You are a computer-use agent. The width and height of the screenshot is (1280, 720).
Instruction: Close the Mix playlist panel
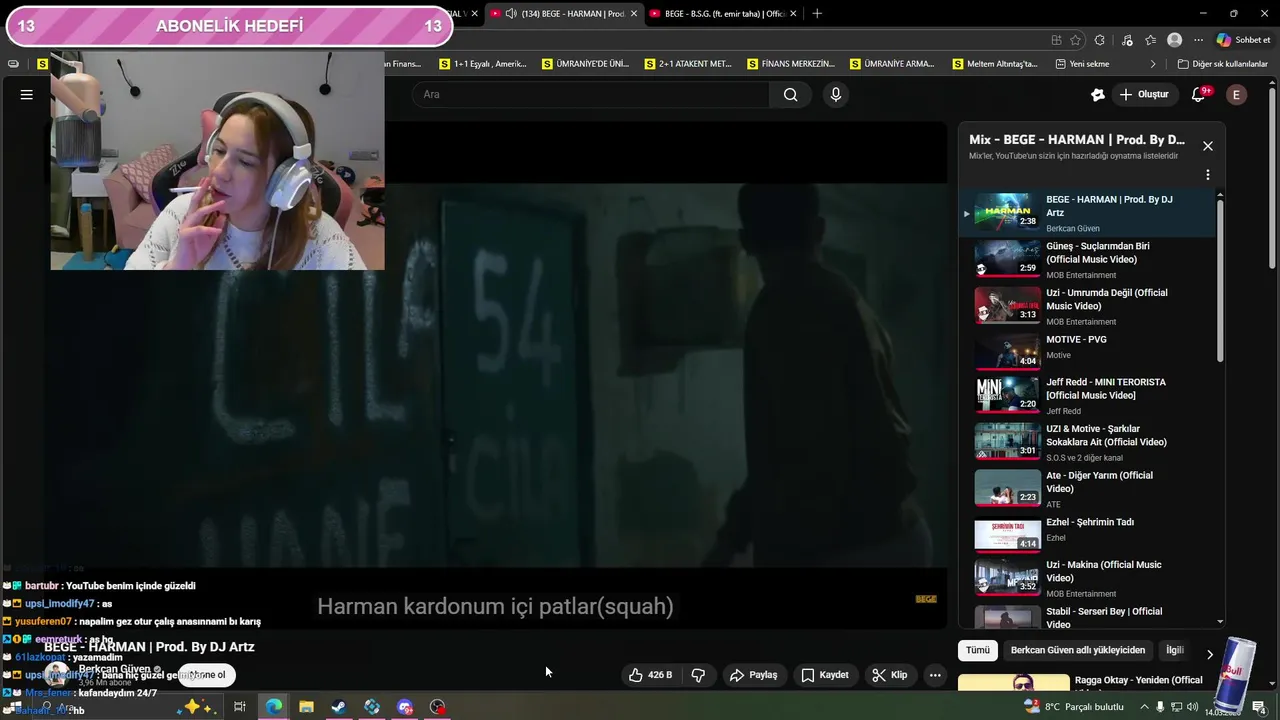point(1208,146)
